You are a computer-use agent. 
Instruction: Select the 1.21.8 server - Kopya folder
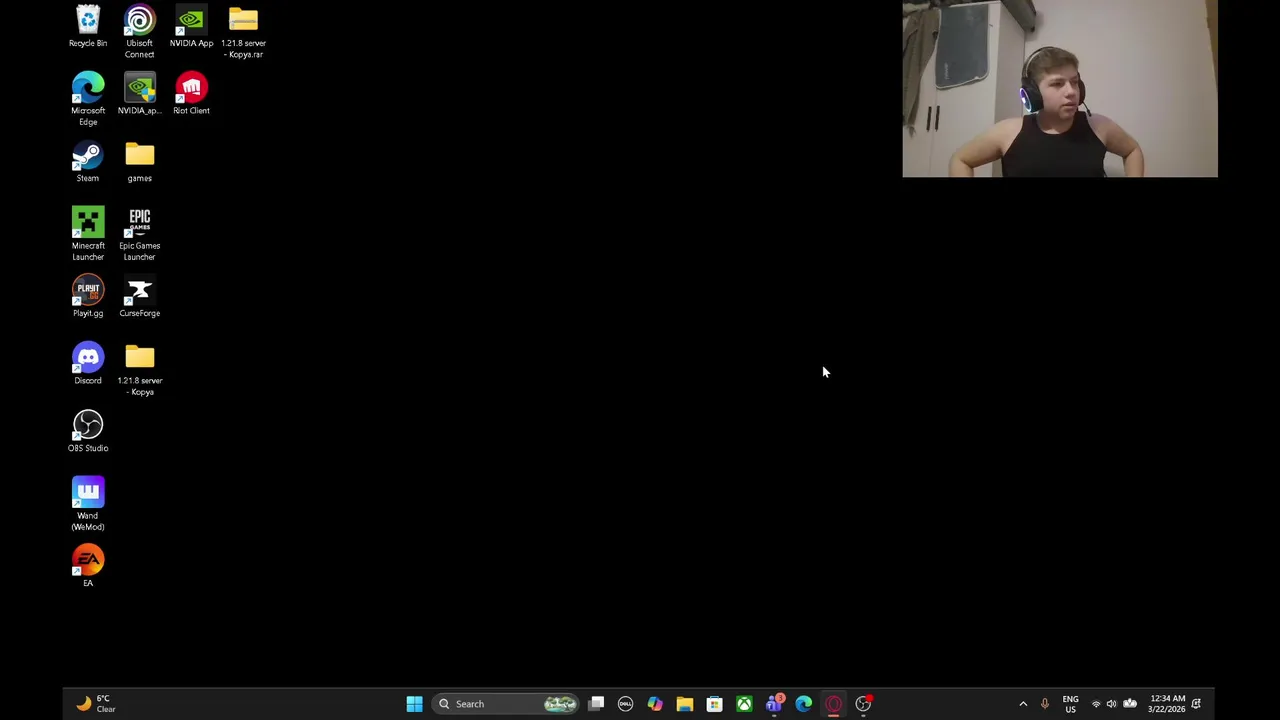click(140, 369)
